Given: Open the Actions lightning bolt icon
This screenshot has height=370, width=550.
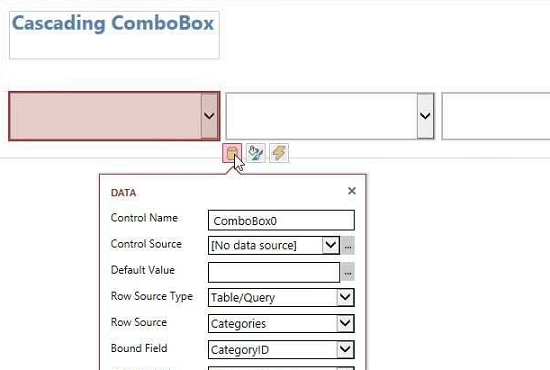Looking at the screenshot, I should (x=279, y=153).
